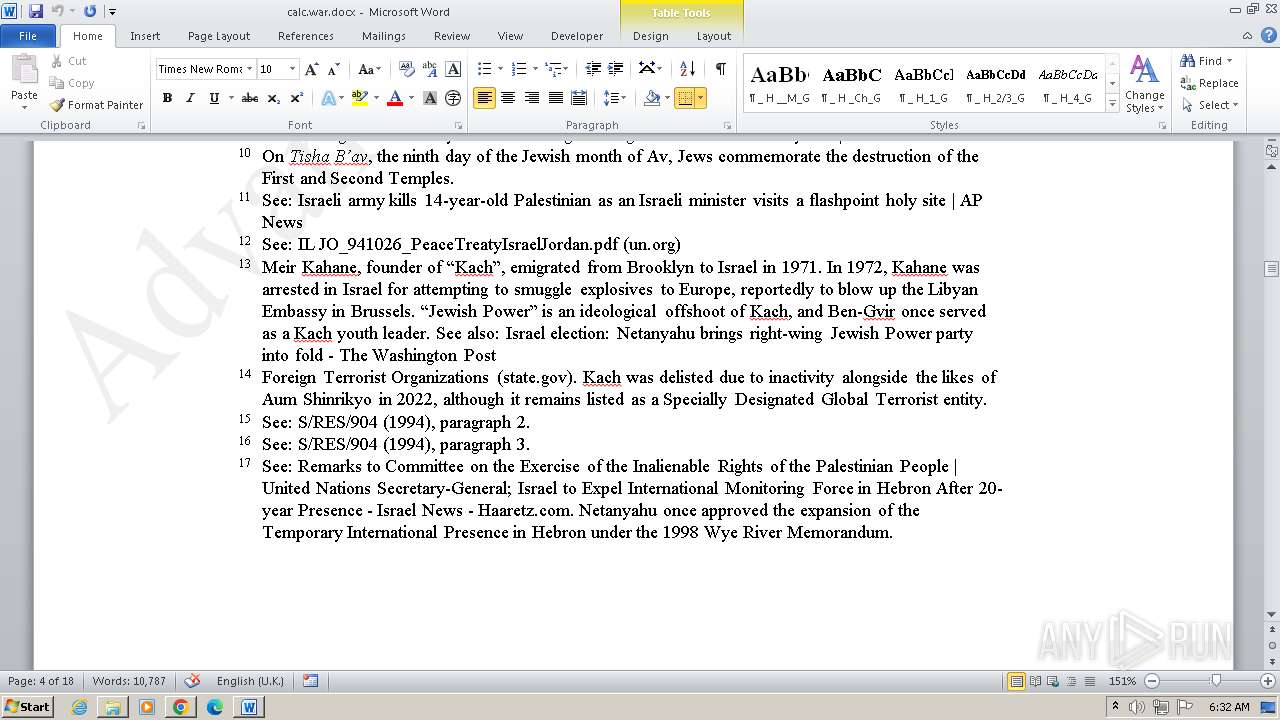
Task: Click Shrink Font icon
Action: pyautogui.click(x=335, y=69)
